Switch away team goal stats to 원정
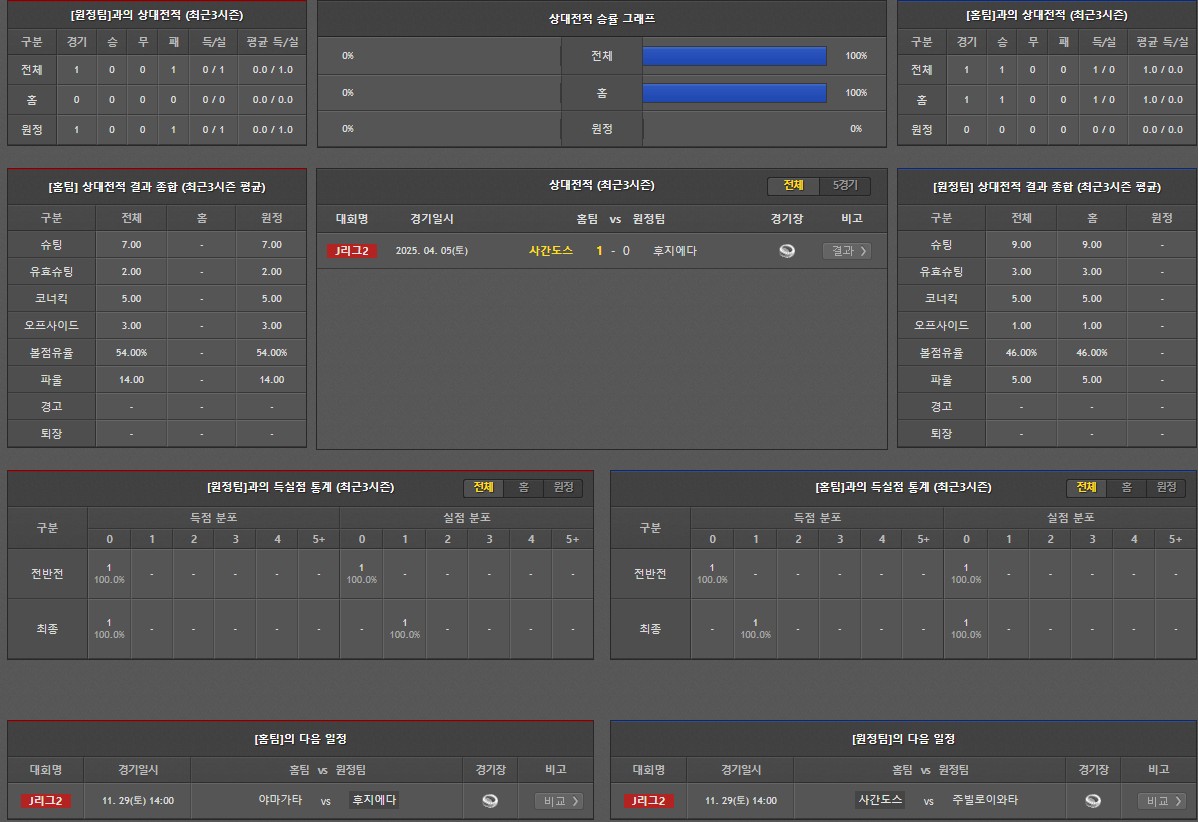The width and height of the screenshot is (1198, 822). tap(1166, 487)
